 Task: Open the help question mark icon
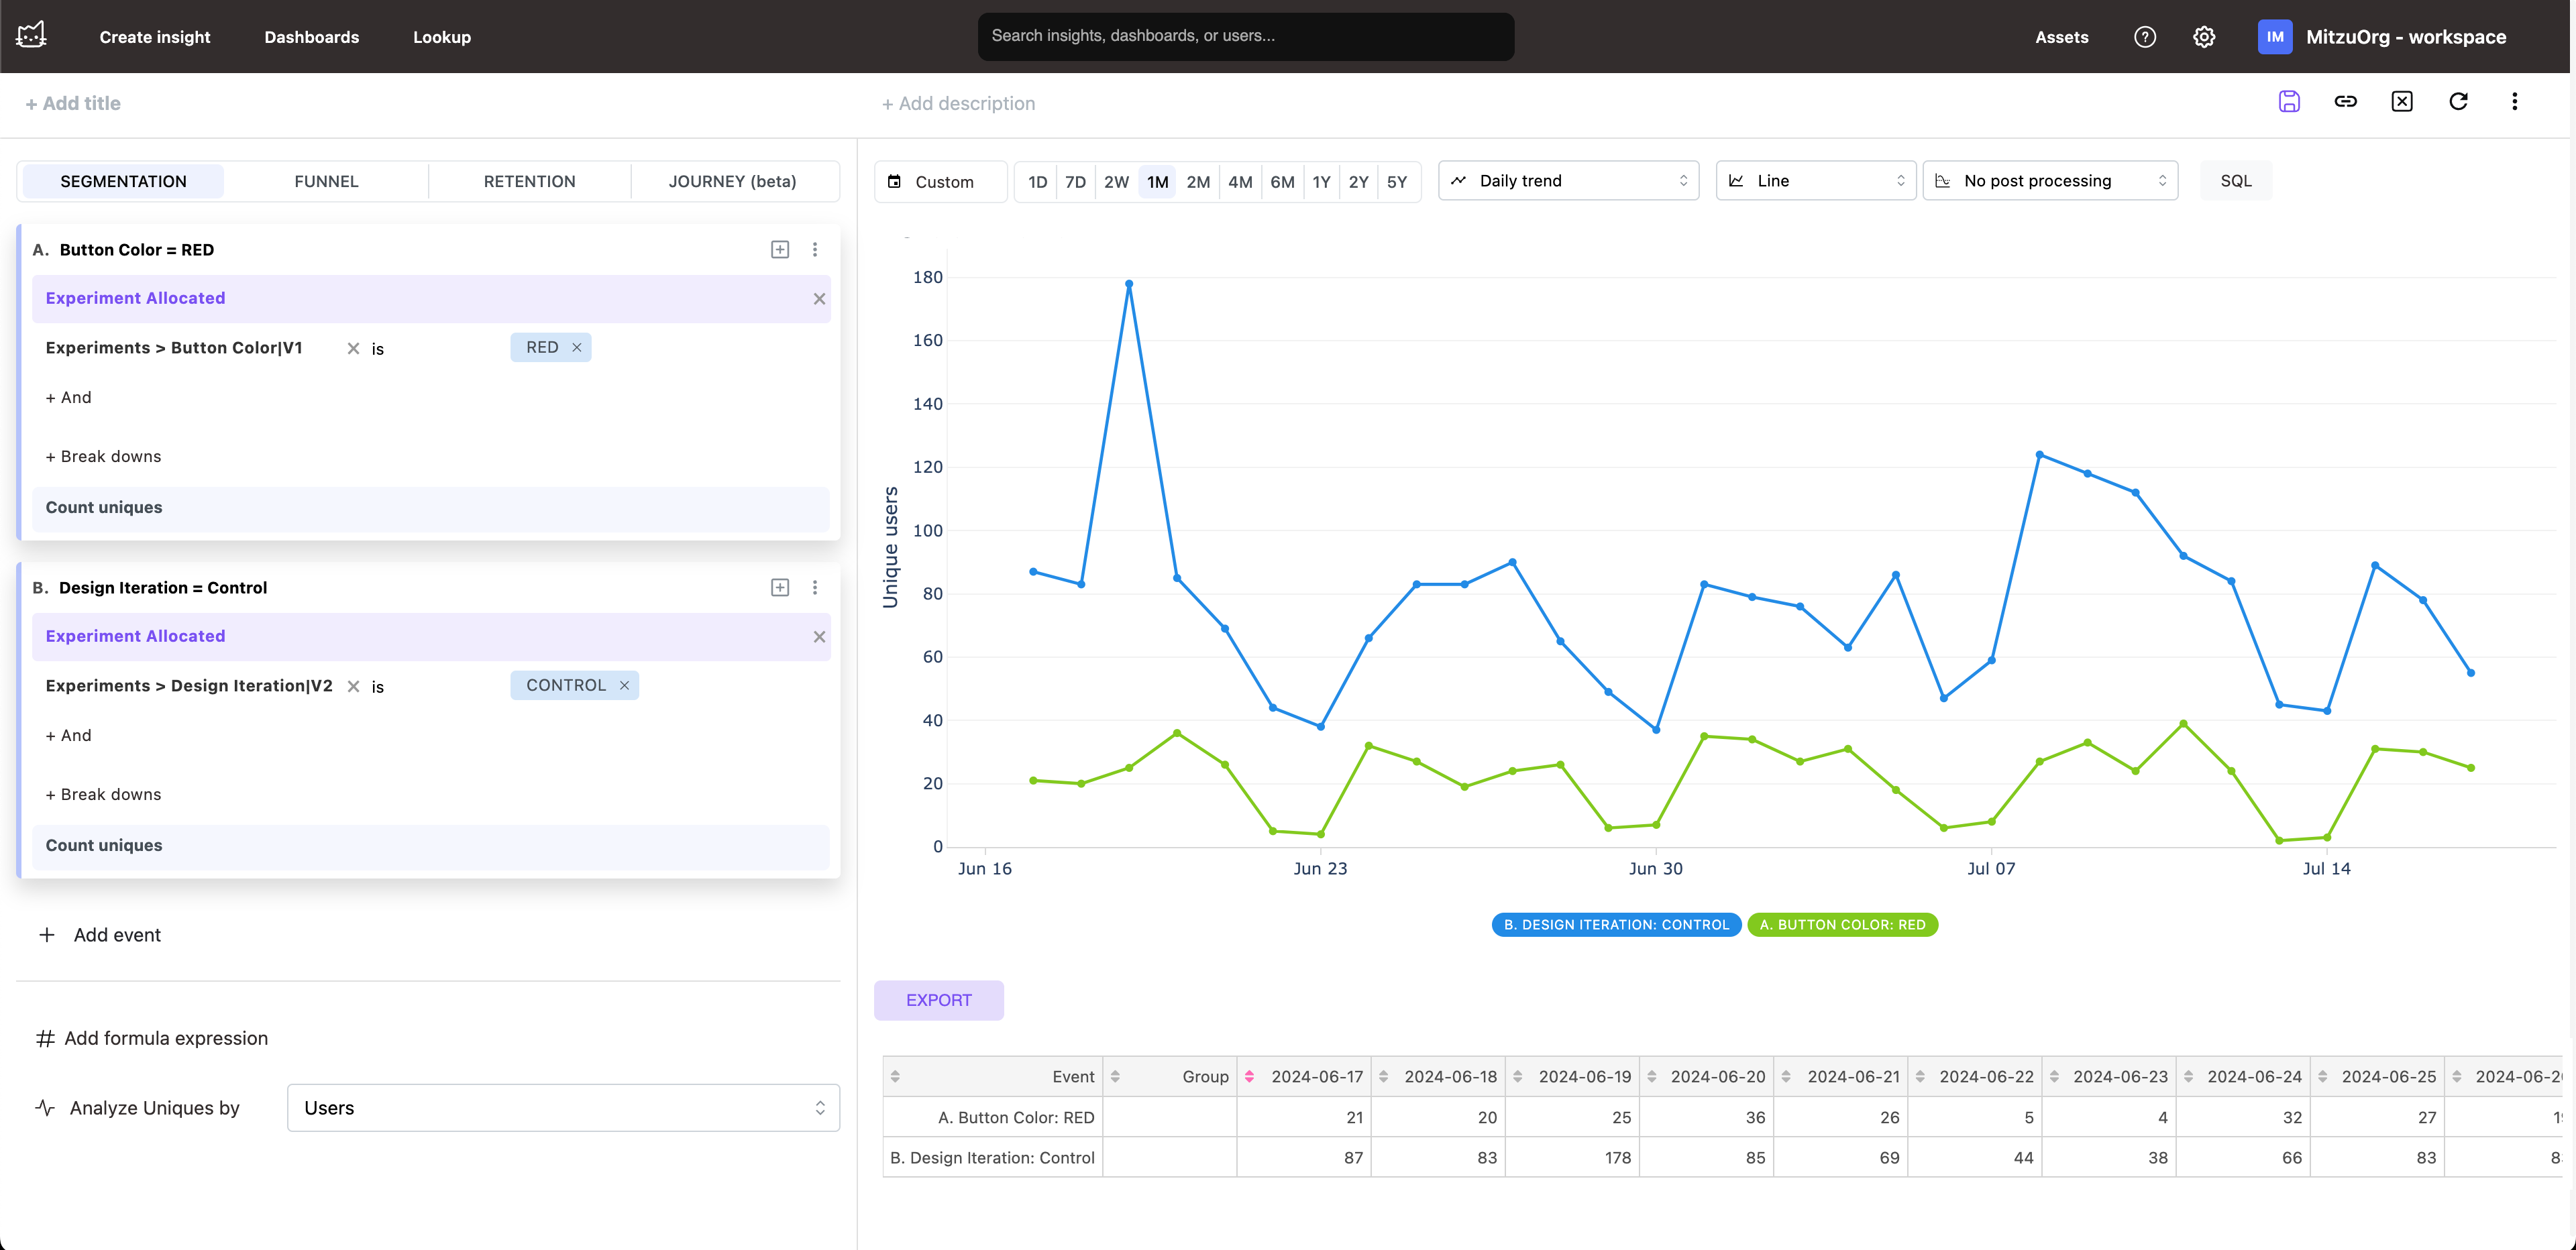point(2144,37)
